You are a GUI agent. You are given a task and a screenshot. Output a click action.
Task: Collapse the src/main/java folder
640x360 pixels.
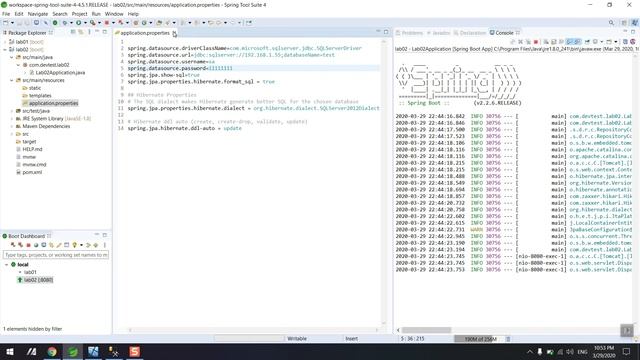12,58
